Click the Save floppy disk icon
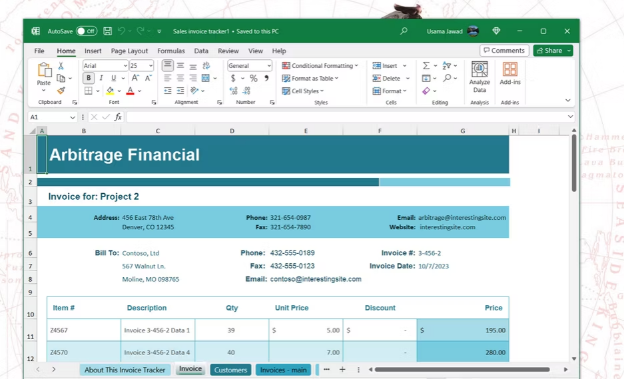Viewport: 624px width, 379px height. tap(107, 31)
